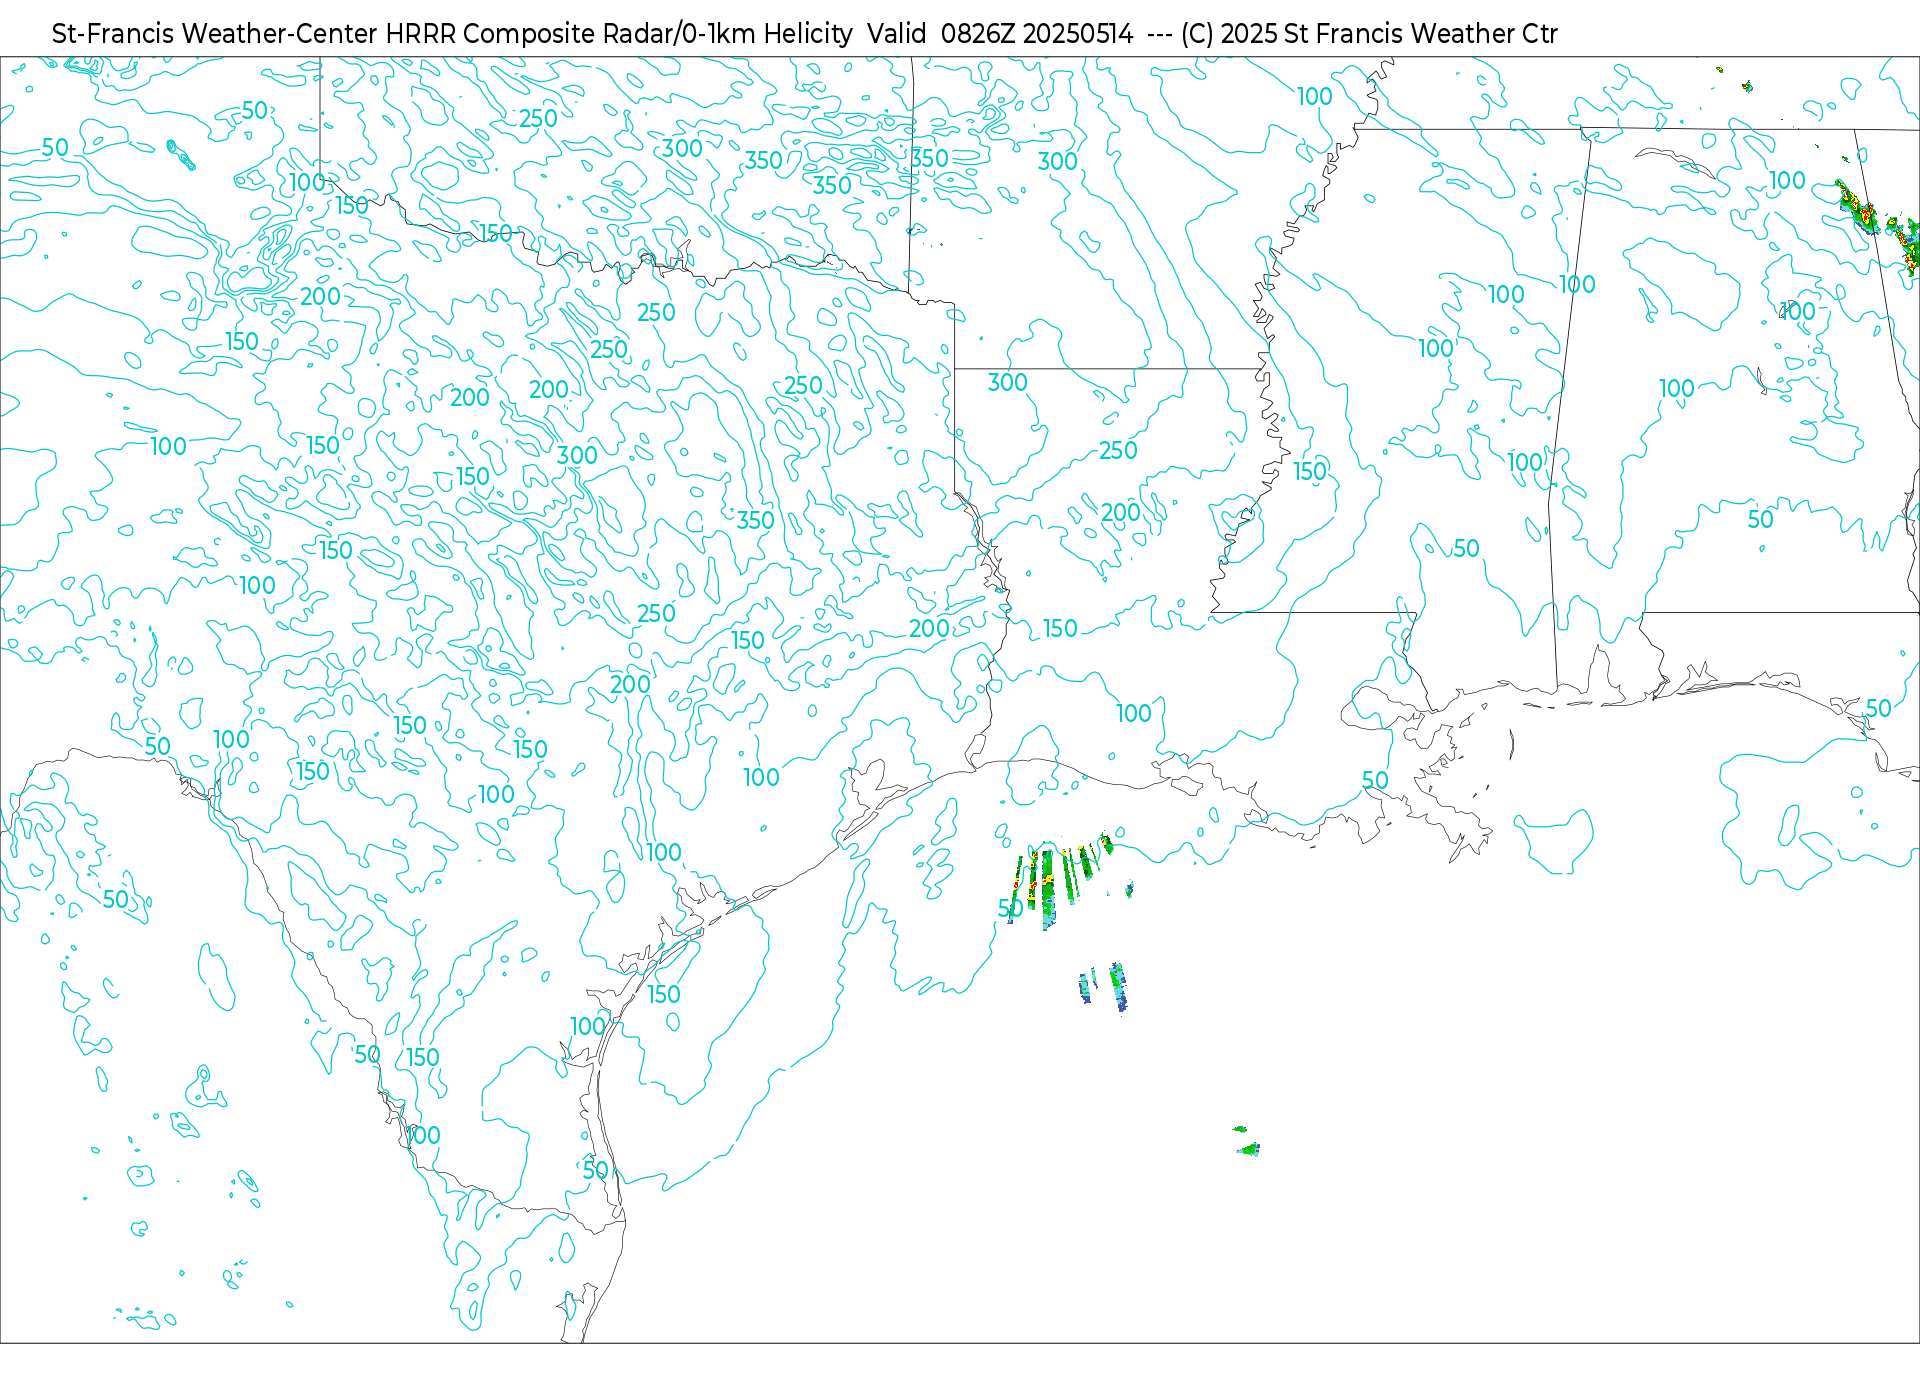1920x1400 pixels.
Task: Click the '50' contour label beside offshore radar echoes
Action: point(1010,908)
